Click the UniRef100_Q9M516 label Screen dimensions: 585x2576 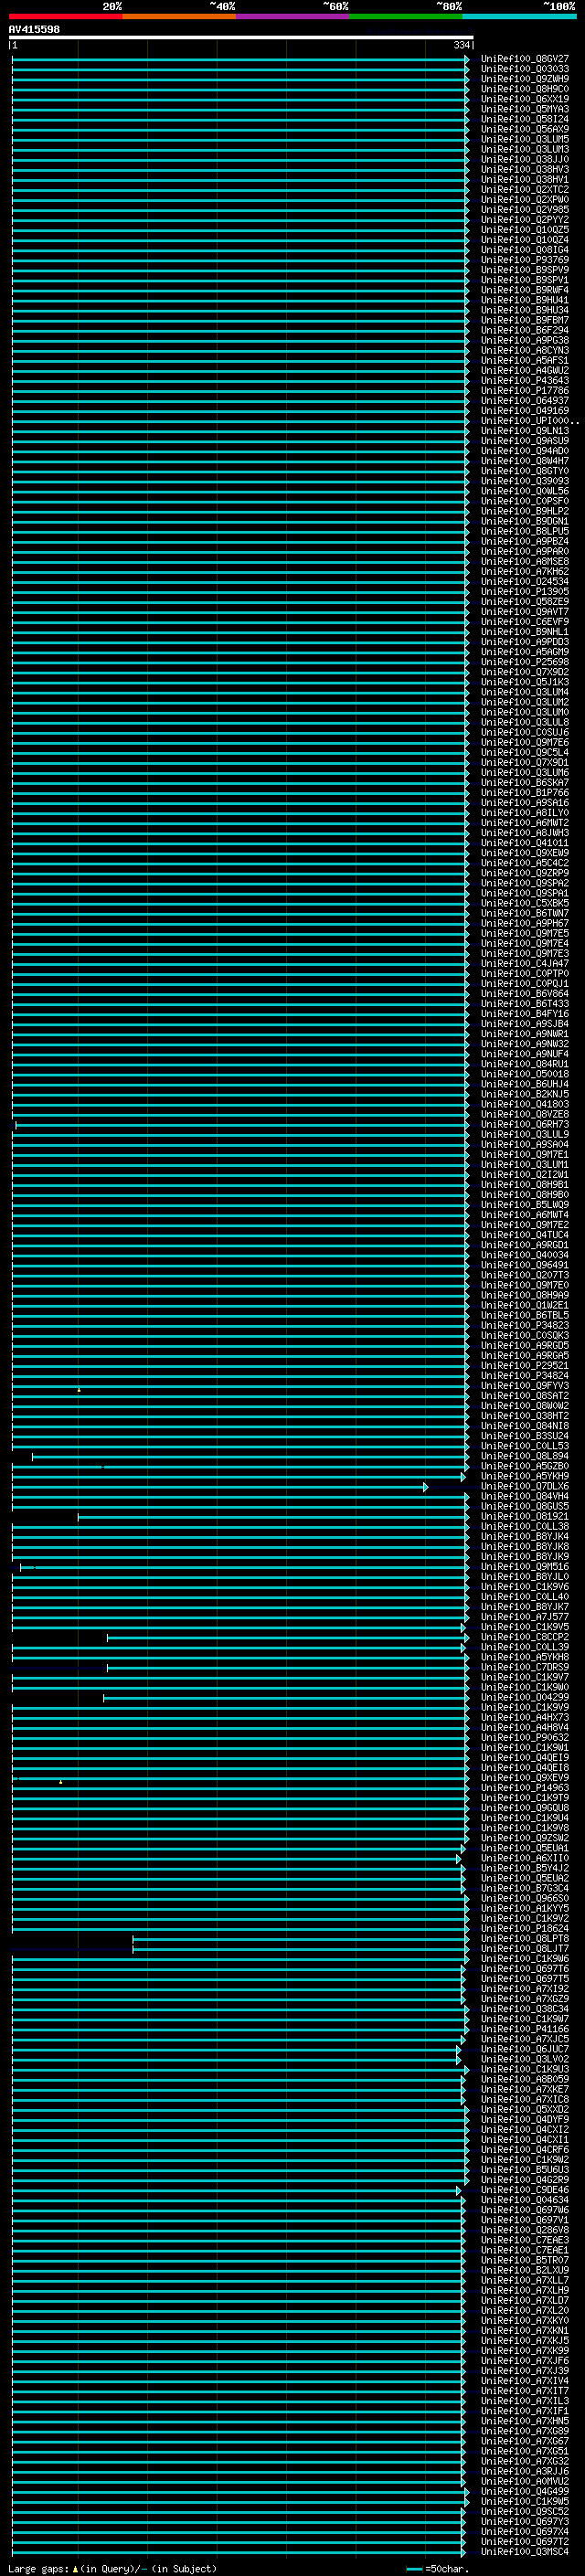coord(525,1566)
